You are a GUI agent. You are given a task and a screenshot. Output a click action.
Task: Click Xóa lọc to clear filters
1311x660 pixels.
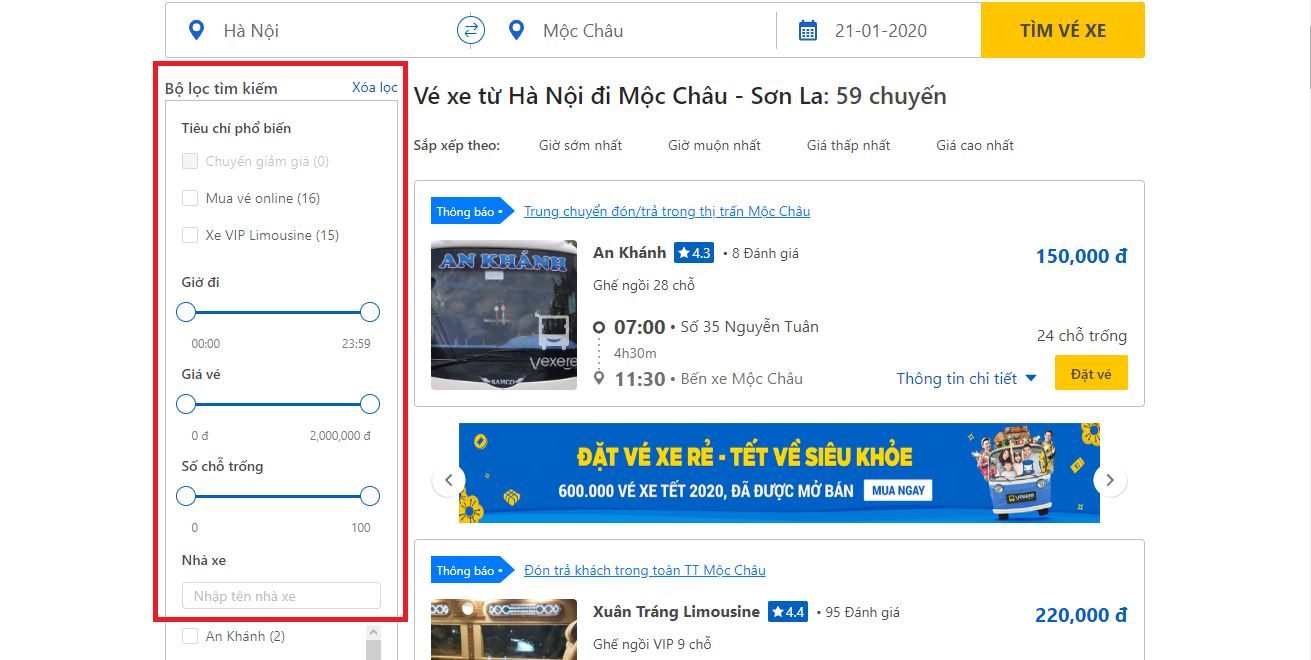pos(375,87)
